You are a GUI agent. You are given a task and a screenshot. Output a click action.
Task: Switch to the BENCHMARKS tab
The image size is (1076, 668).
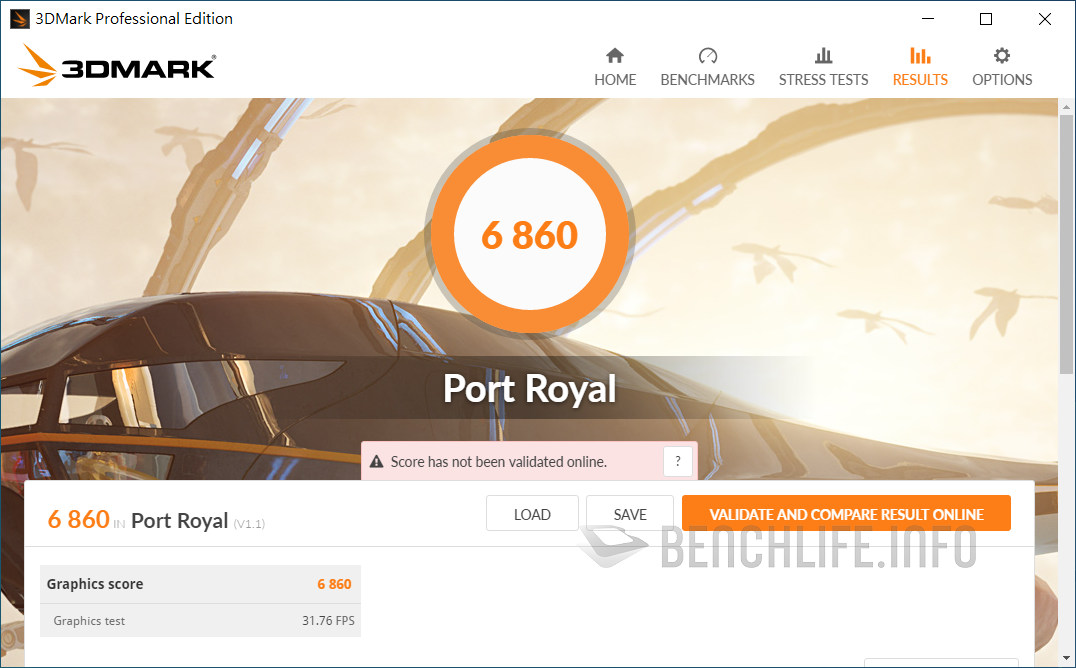point(707,80)
